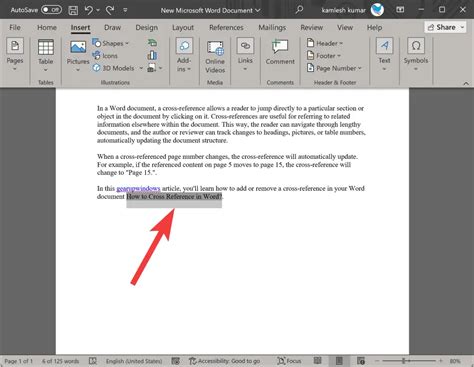Click the zoom slider handle
Image resolution: width=474 pixels, height=367 pixels.
[404, 361]
